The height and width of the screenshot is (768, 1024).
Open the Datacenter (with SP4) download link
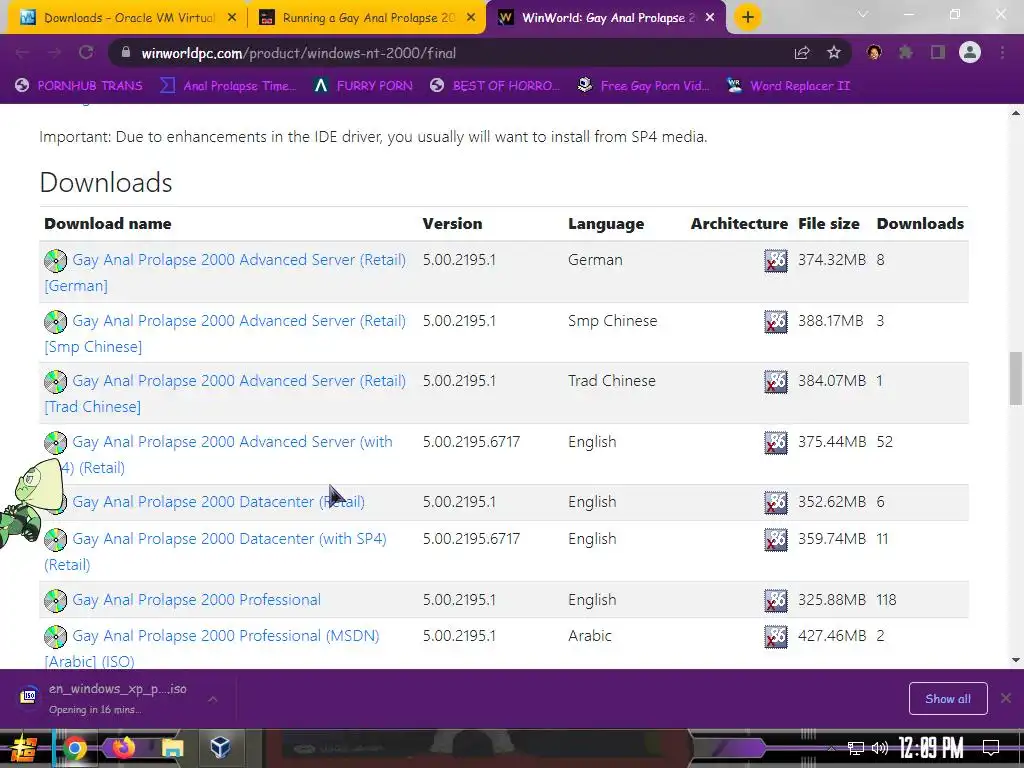pos(215,552)
